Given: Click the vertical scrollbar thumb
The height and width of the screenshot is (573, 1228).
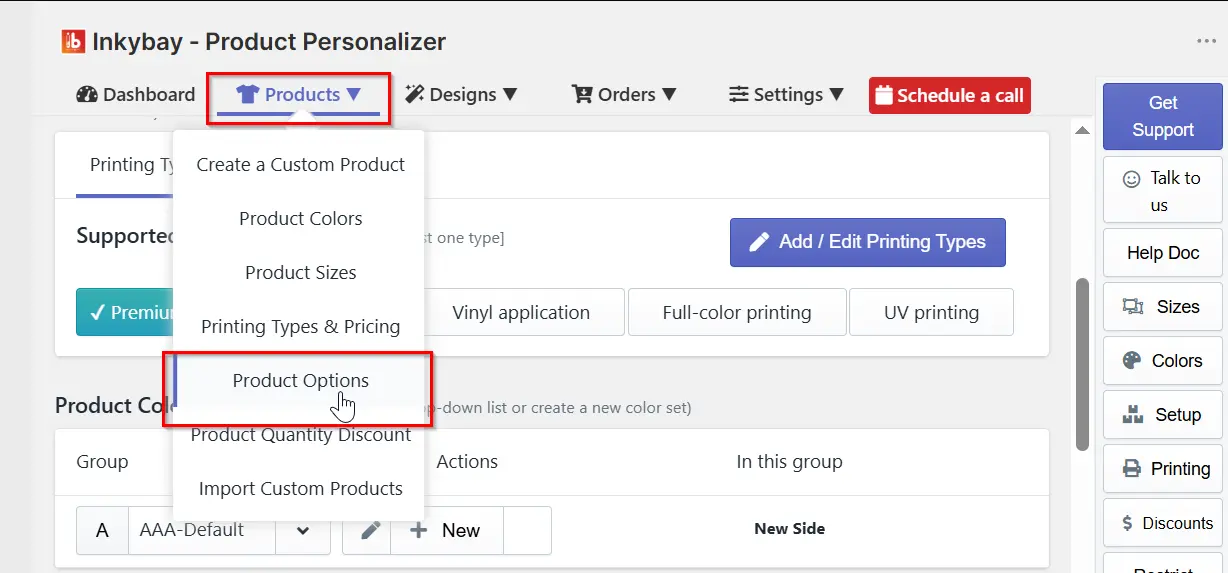Looking at the screenshot, I should click(1081, 365).
